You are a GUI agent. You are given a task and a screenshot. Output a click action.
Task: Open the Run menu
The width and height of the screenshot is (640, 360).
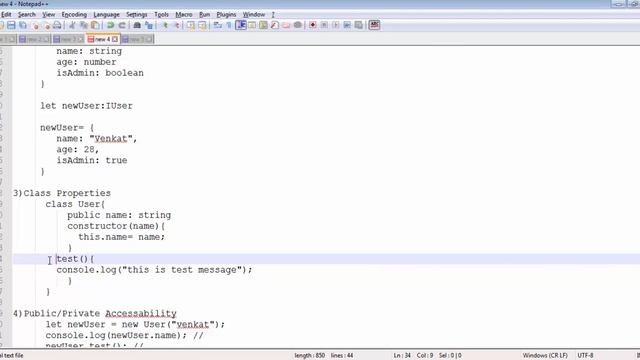[x=204, y=14]
